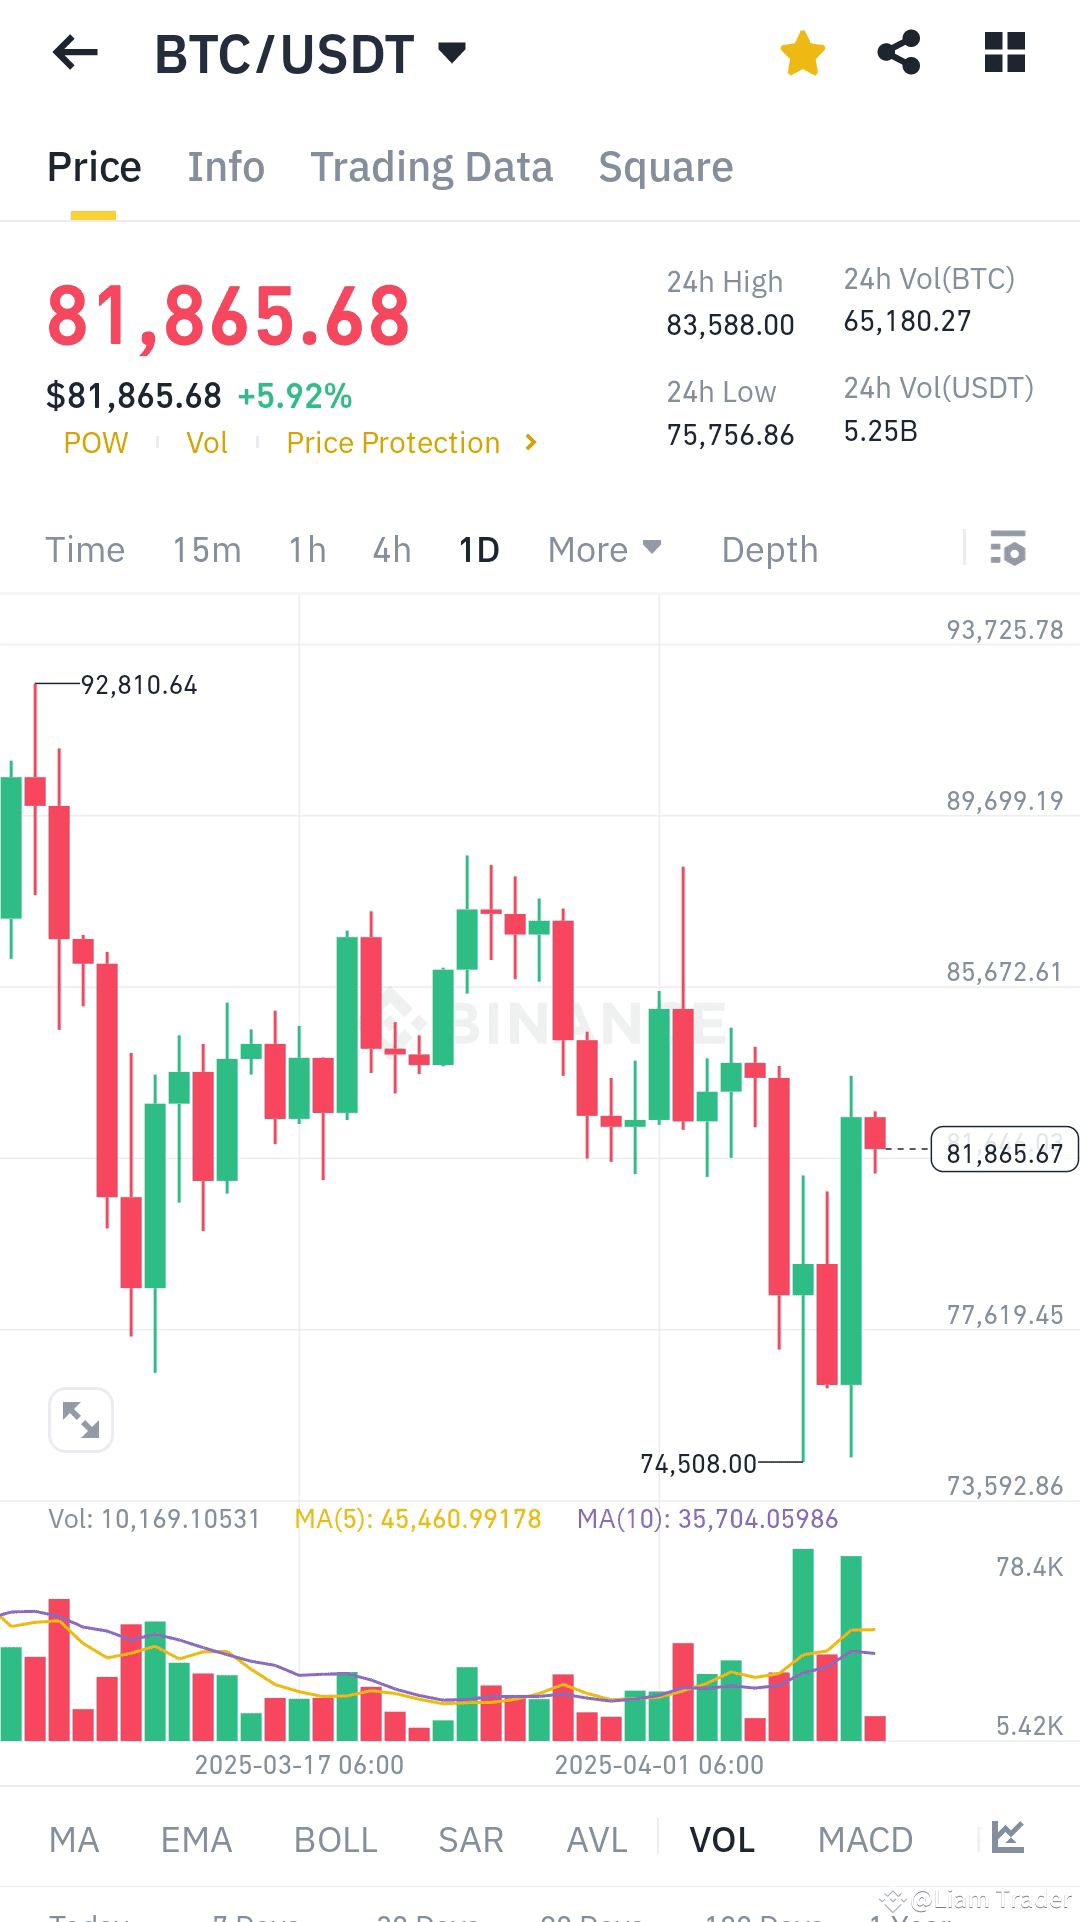The image size is (1080, 1922).
Task: Add BTC/USDT to favorites via the star
Action: (x=803, y=53)
